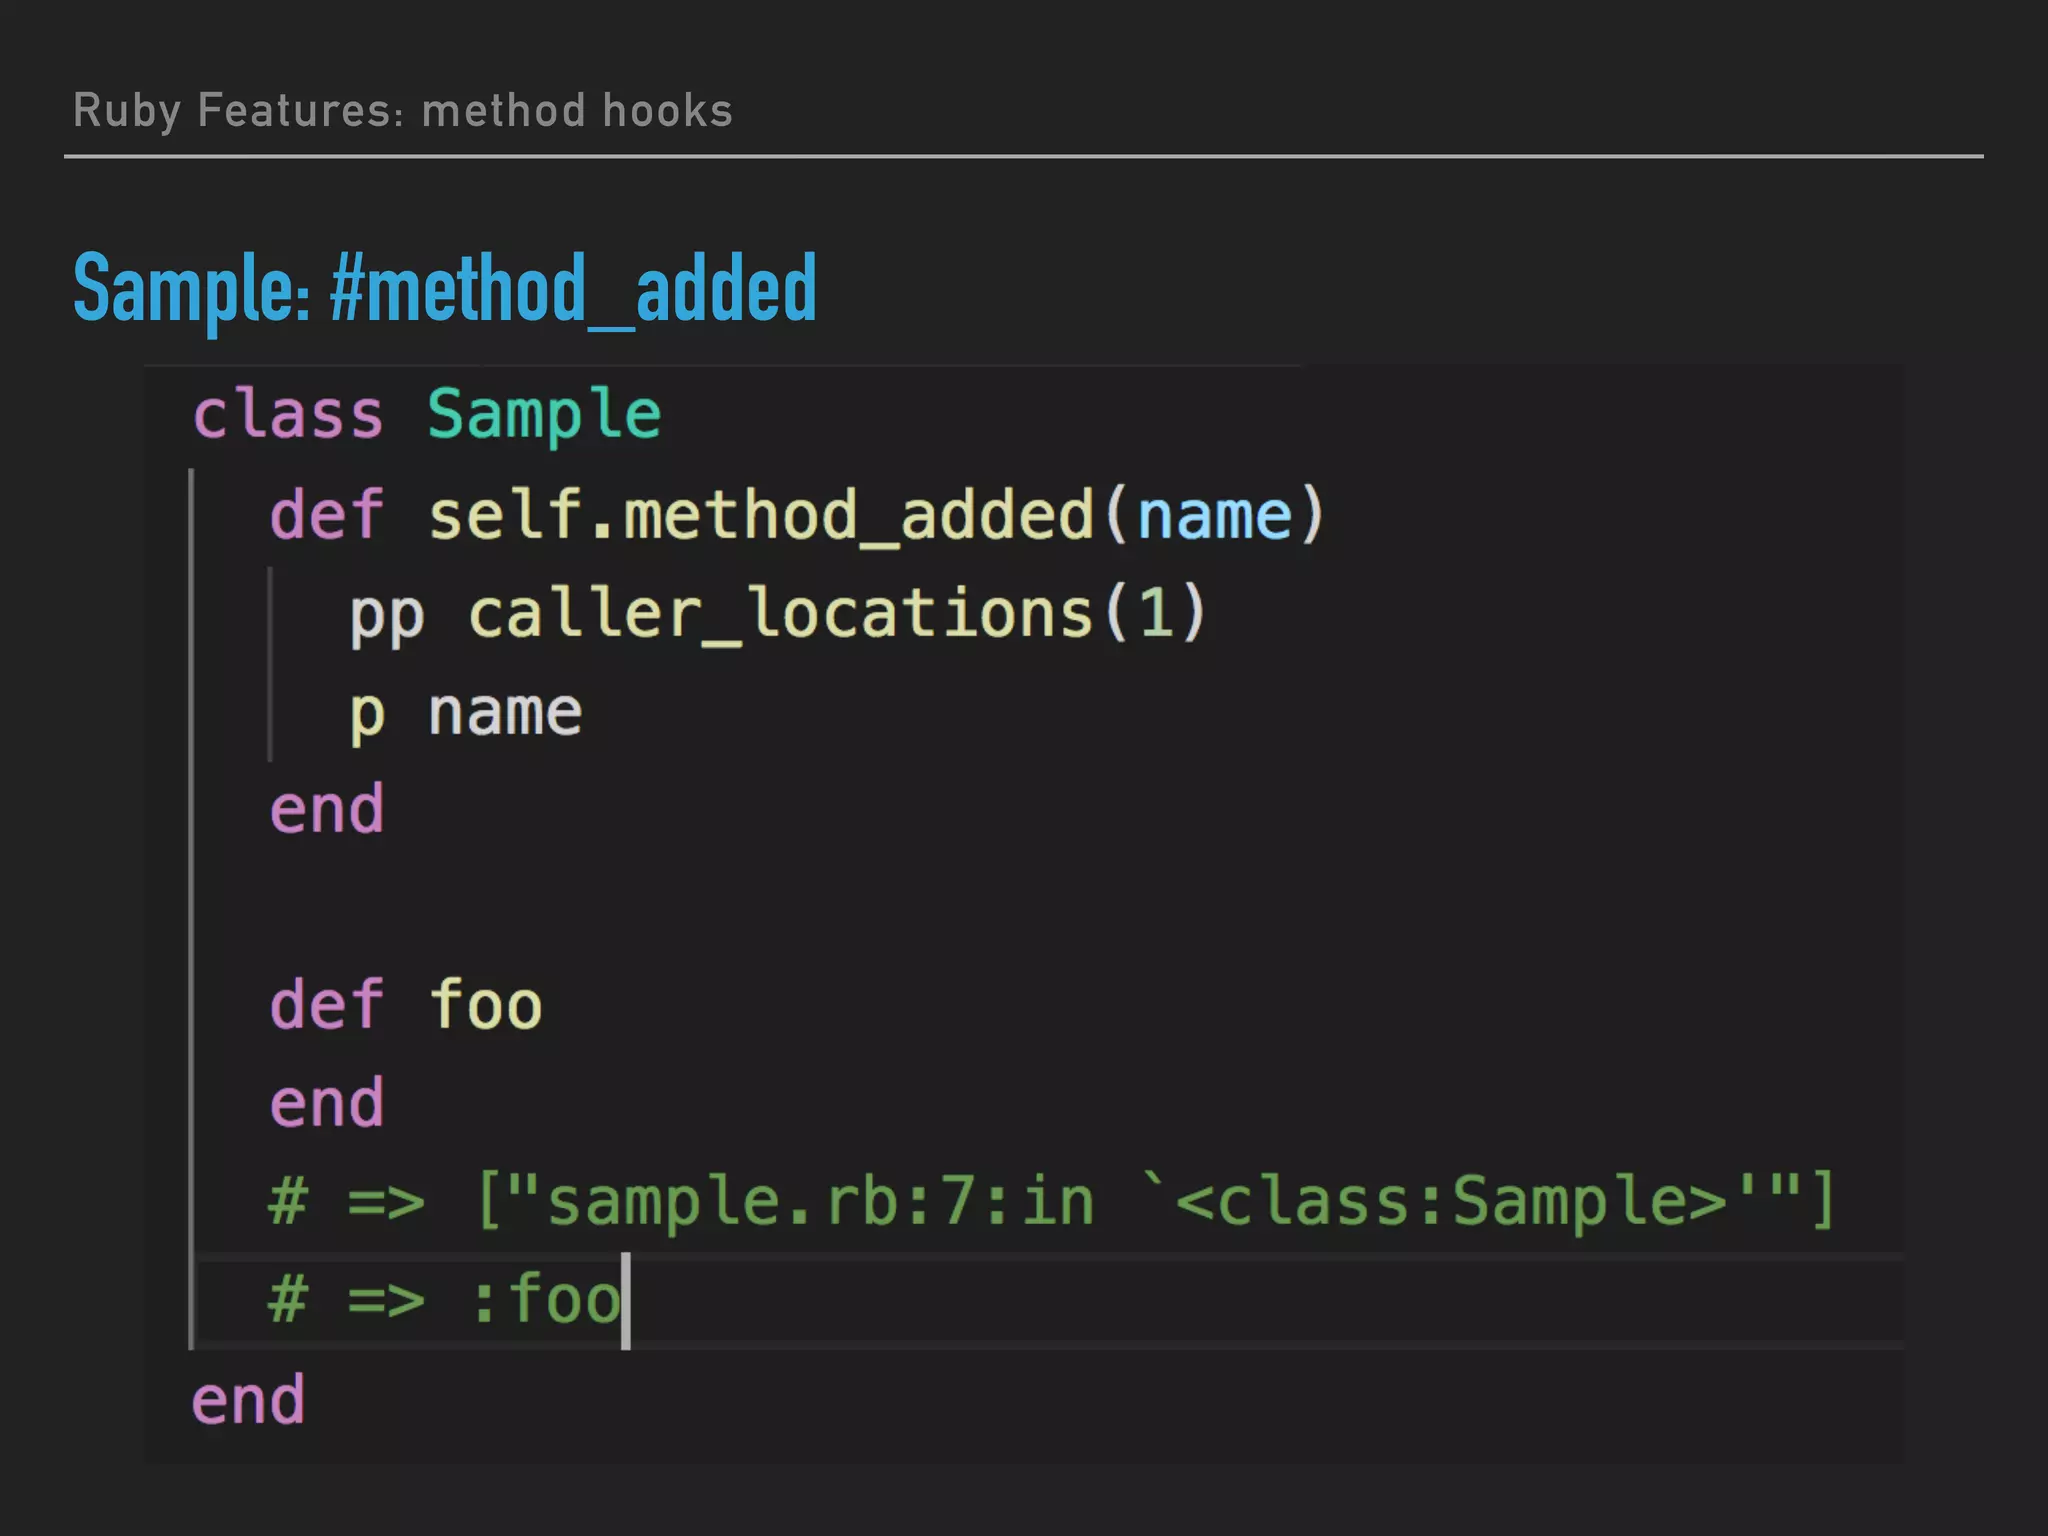This screenshot has width=2048, height=1536.
Task: Click the 'foo' method name
Action: coord(485,1005)
